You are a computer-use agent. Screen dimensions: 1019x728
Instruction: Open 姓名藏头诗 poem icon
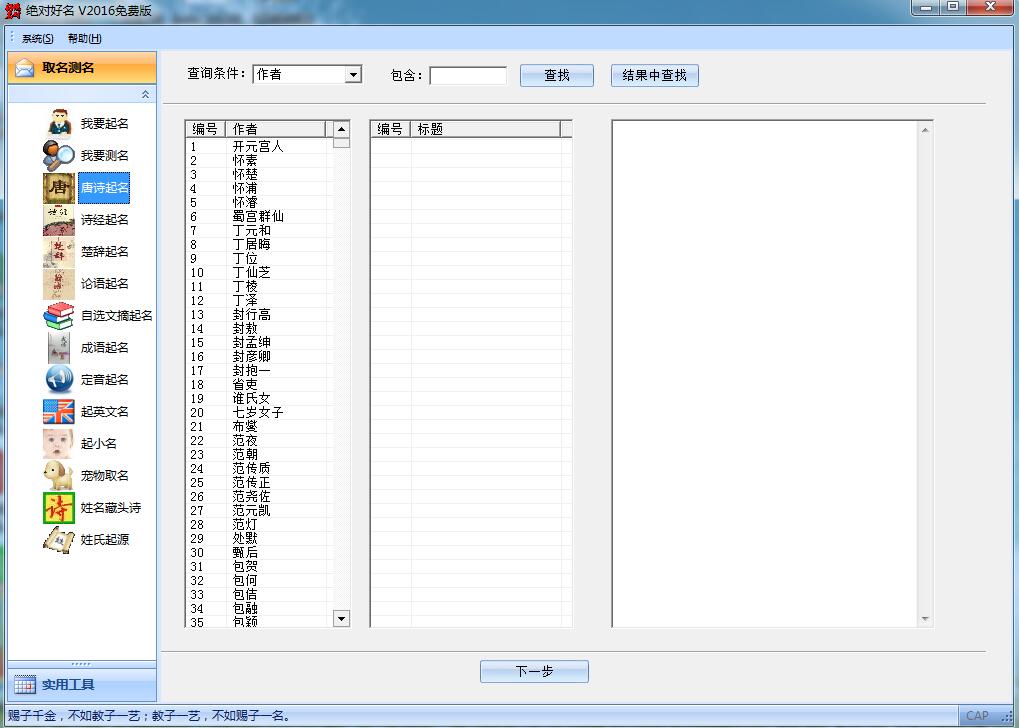click(59, 508)
